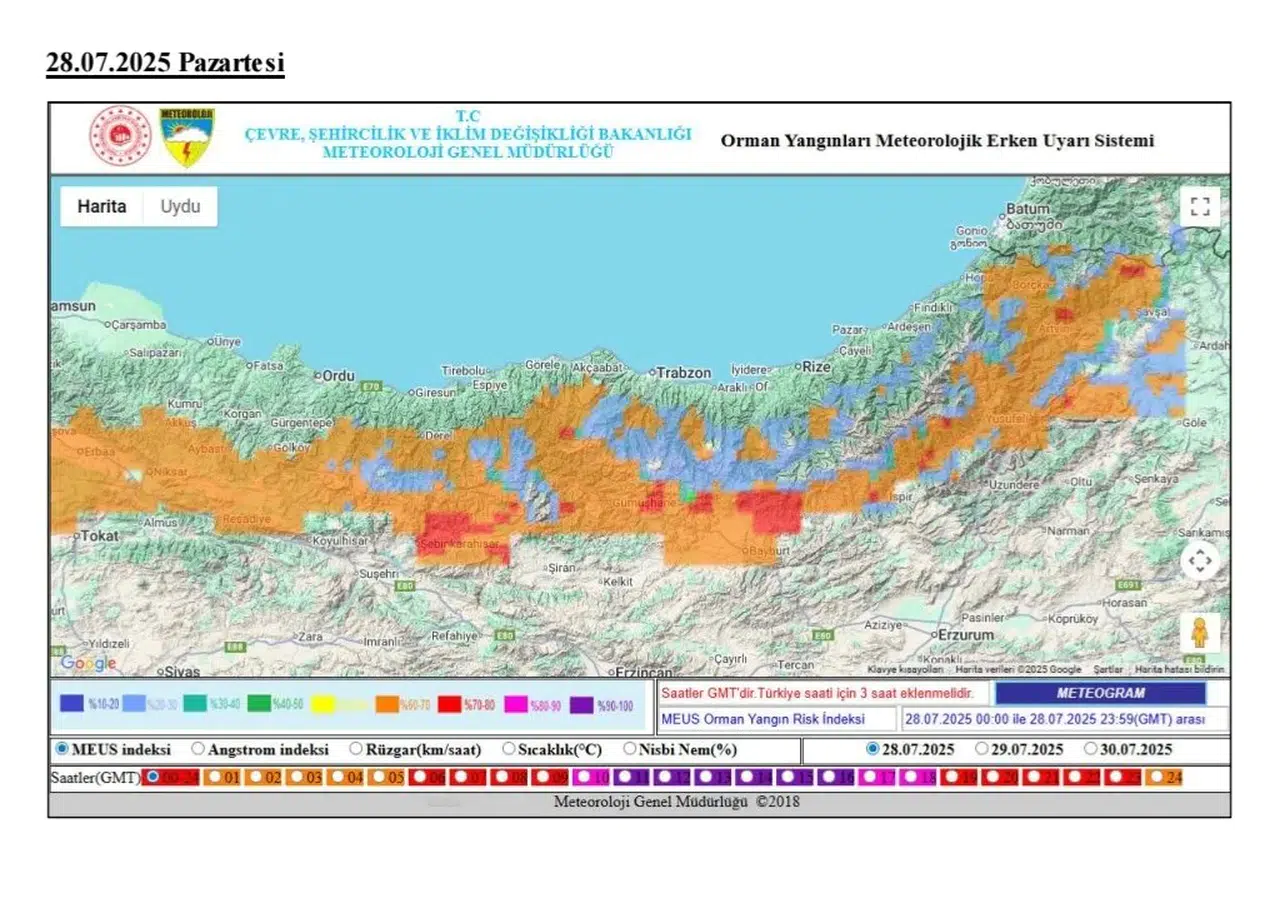1280x903 pixels.
Task: Click the map camera controls compass icon
Action: pos(1200,561)
